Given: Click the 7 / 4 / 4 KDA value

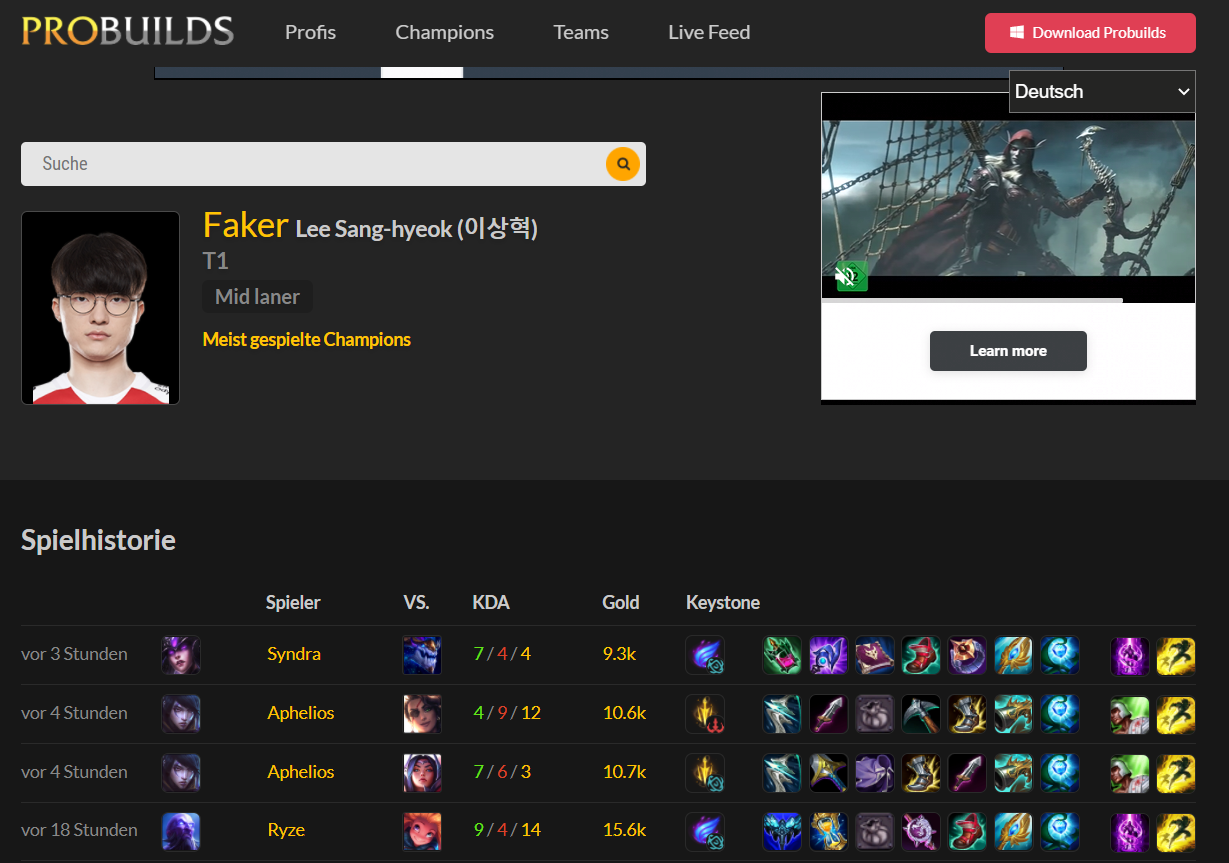Looking at the screenshot, I should coord(502,654).
